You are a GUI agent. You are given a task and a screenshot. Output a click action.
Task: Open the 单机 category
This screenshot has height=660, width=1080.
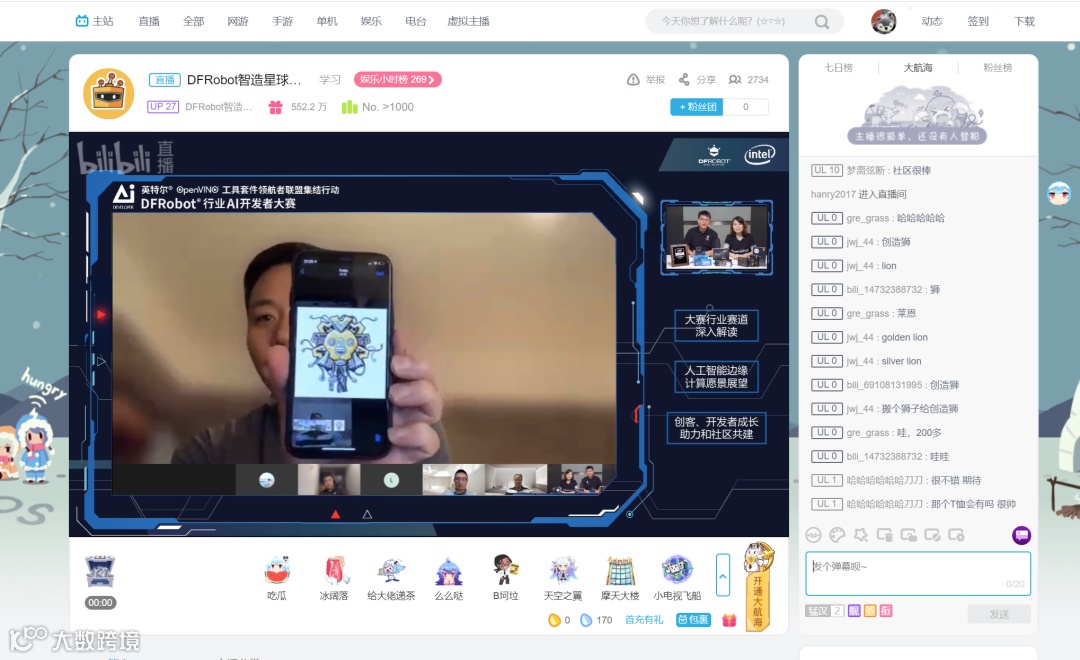pos(327,21)
